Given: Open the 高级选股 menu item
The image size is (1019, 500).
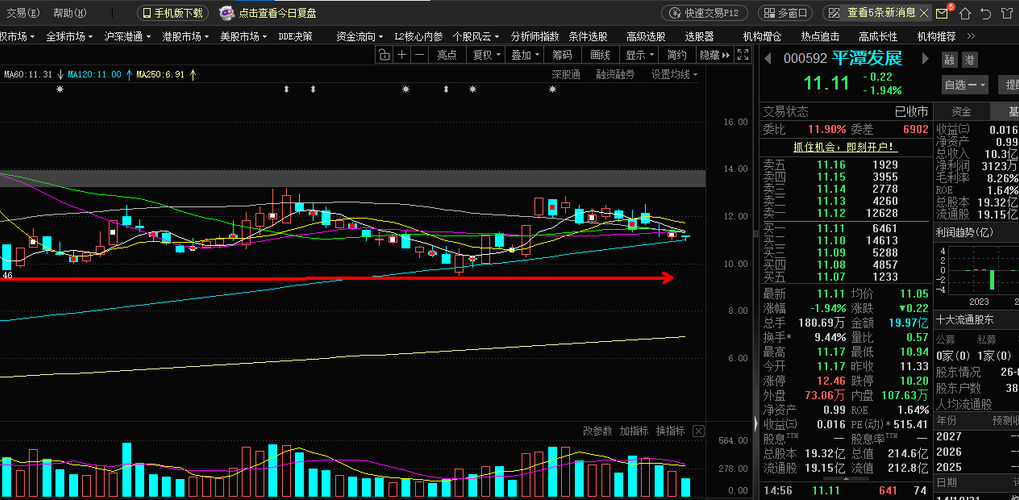Looking at the screenshot, I should [646, 36].
